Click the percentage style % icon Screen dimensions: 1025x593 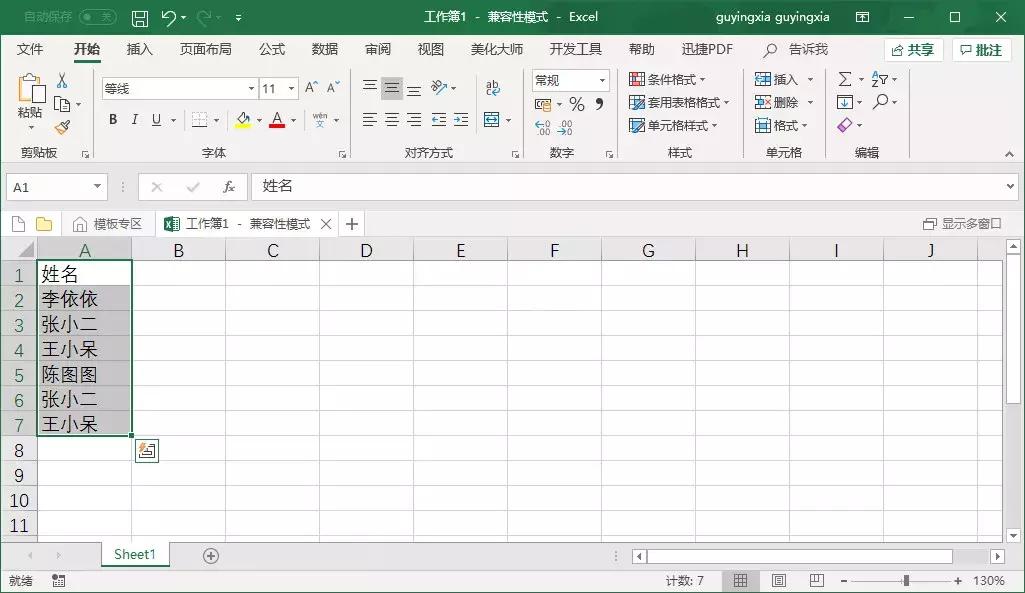576,104
